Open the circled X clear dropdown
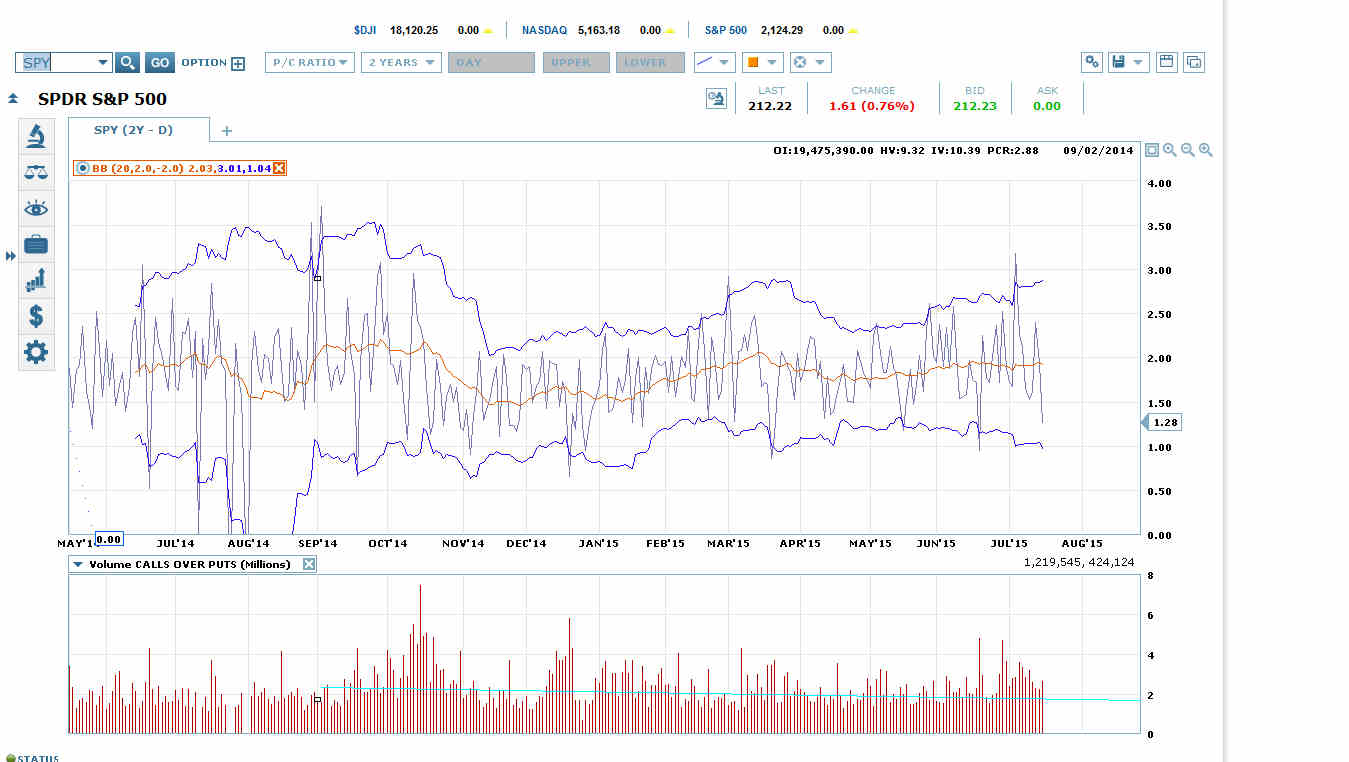 809,62
